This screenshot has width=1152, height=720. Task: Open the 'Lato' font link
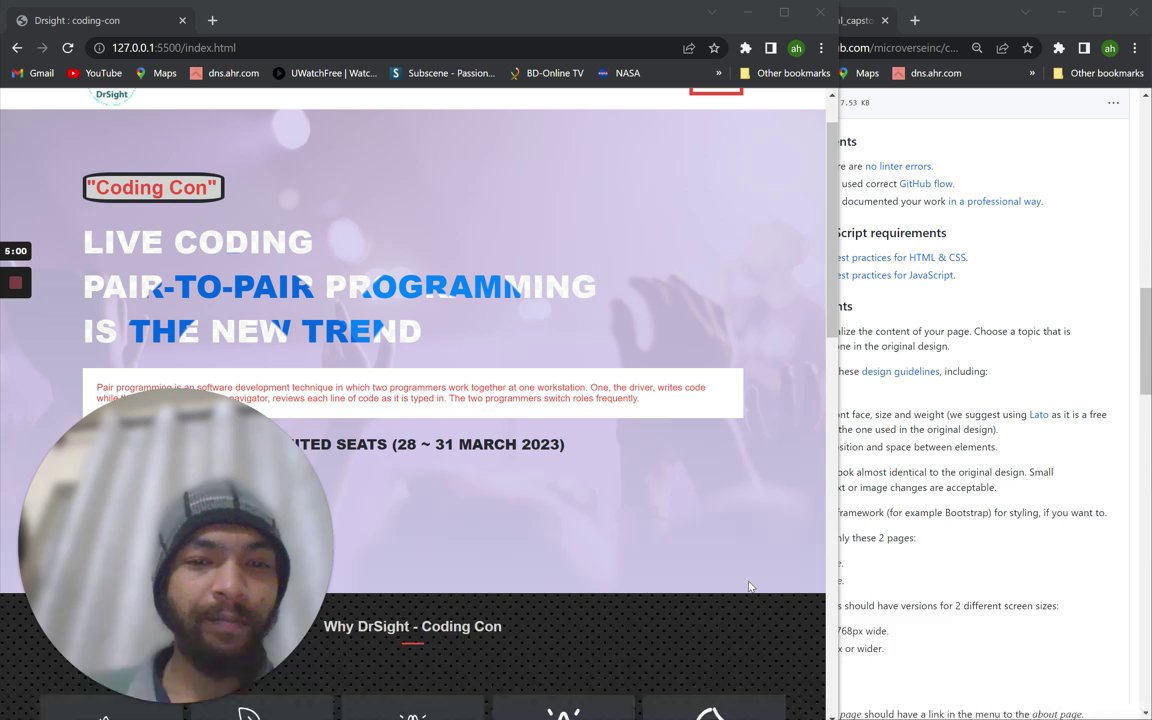point(1039,414)
